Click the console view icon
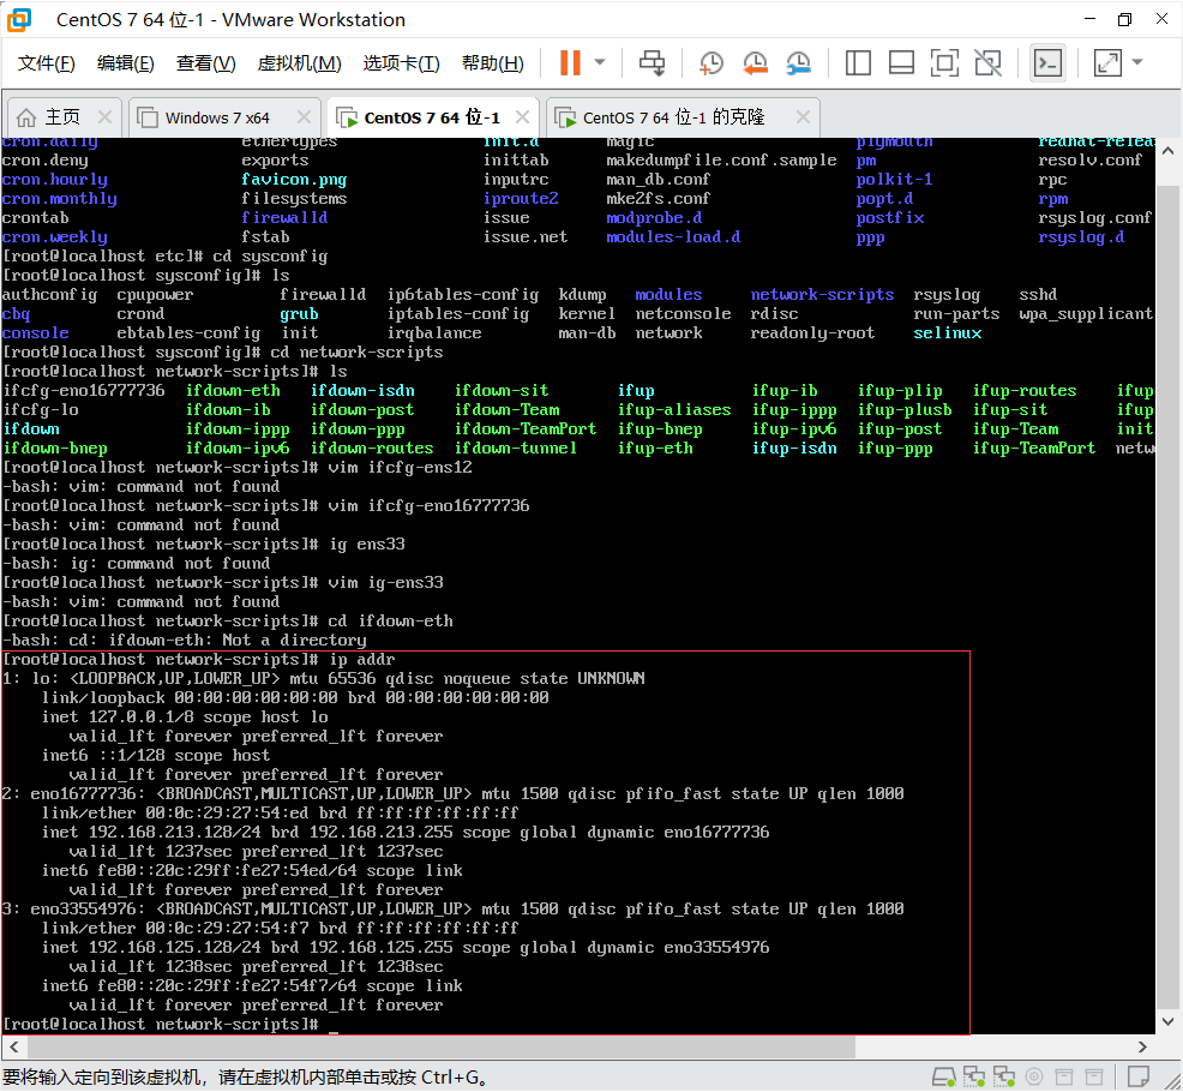This screenshot has height=1091, width=1183. (1047, 63)
